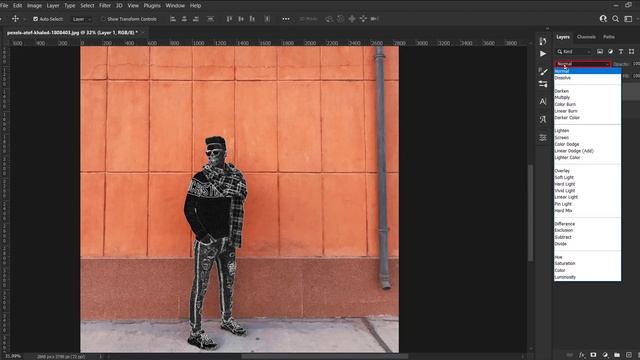
Task: Collapse the blend mode dropdown field
Action: pos(582,64)
